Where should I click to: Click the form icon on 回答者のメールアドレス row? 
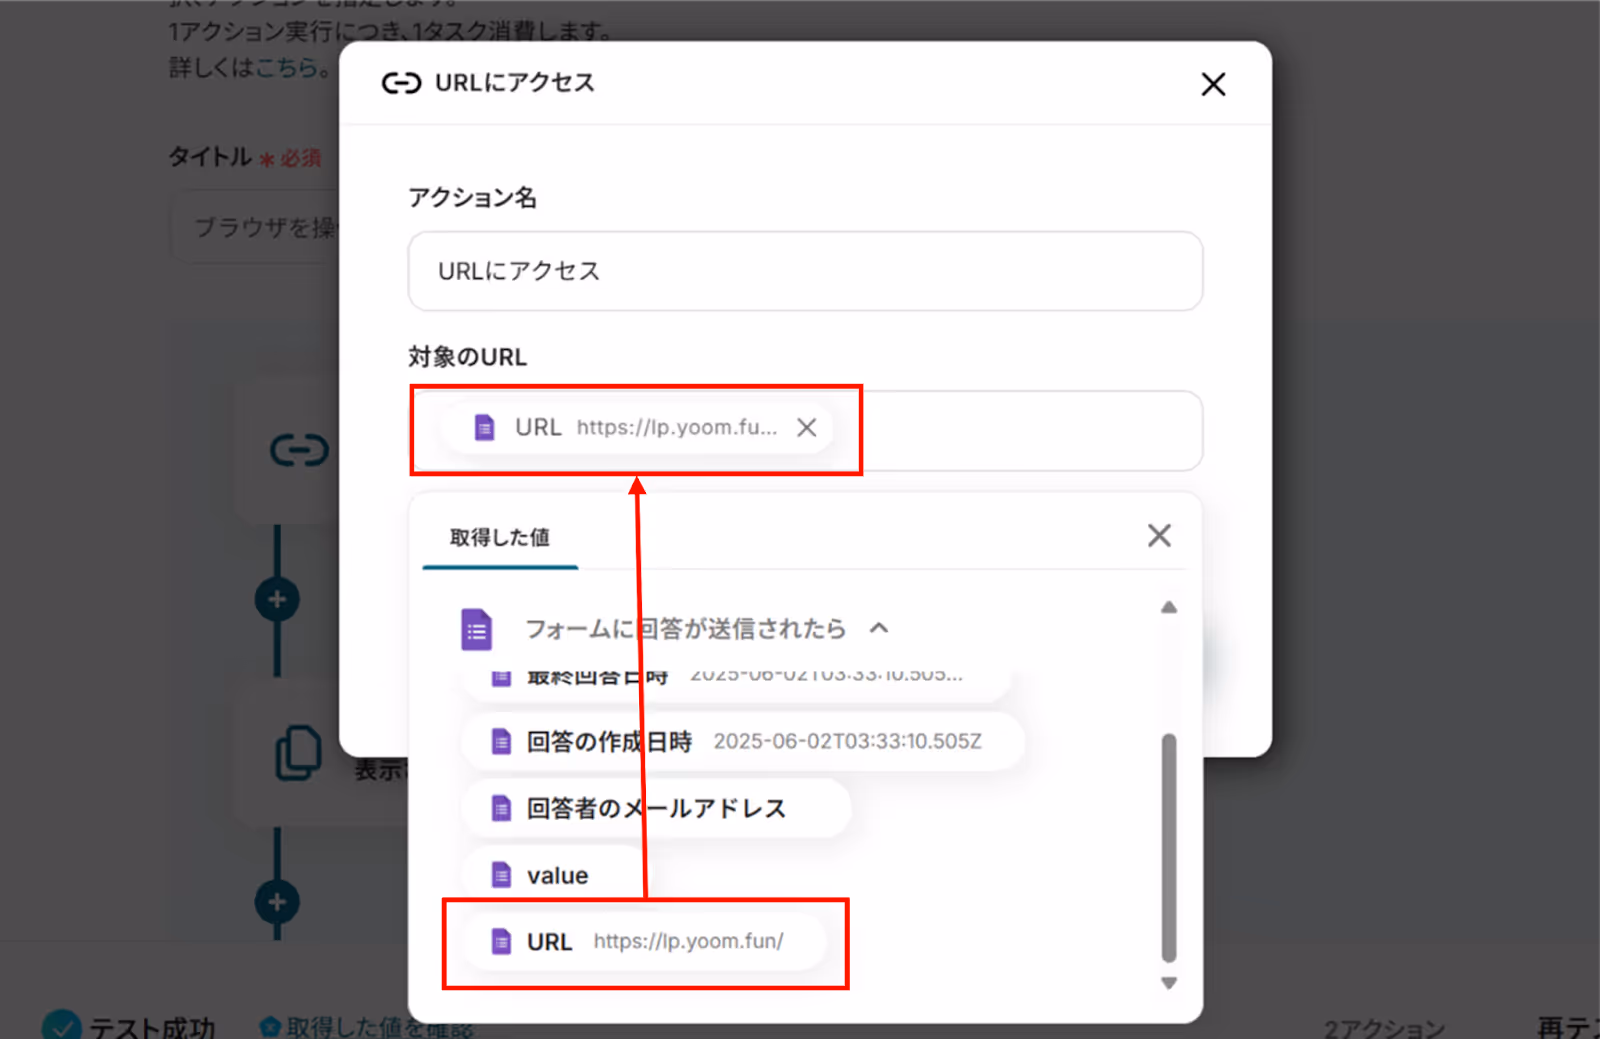tap(502, 808)
